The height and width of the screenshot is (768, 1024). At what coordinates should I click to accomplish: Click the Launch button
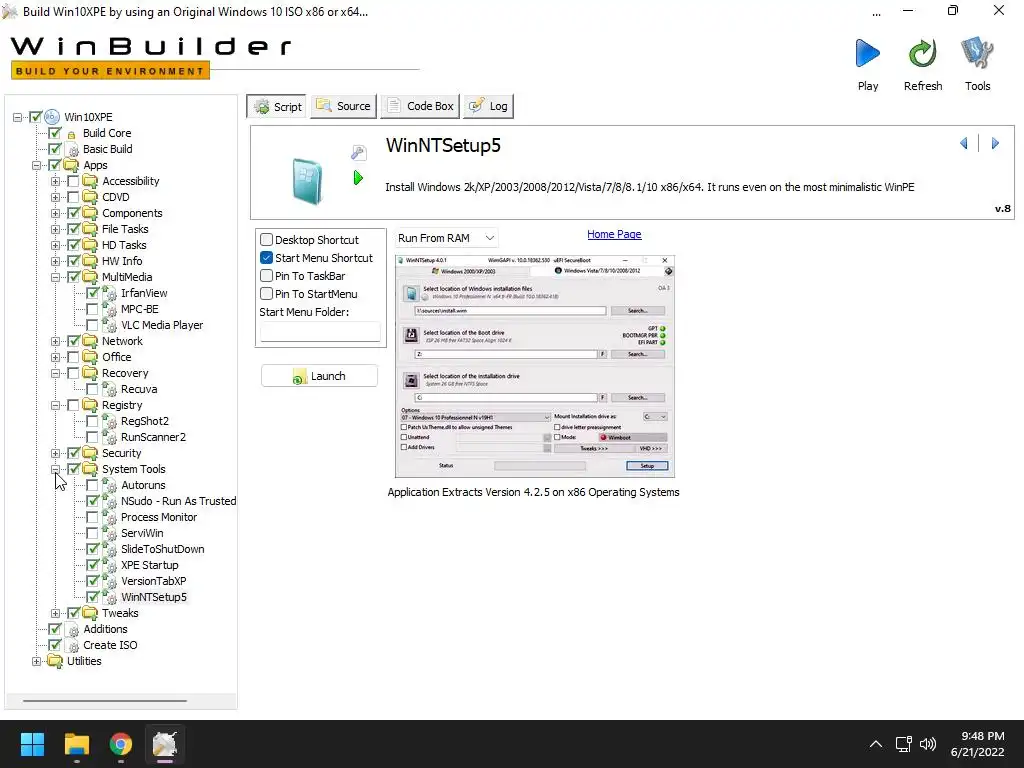tap(319, 376)
